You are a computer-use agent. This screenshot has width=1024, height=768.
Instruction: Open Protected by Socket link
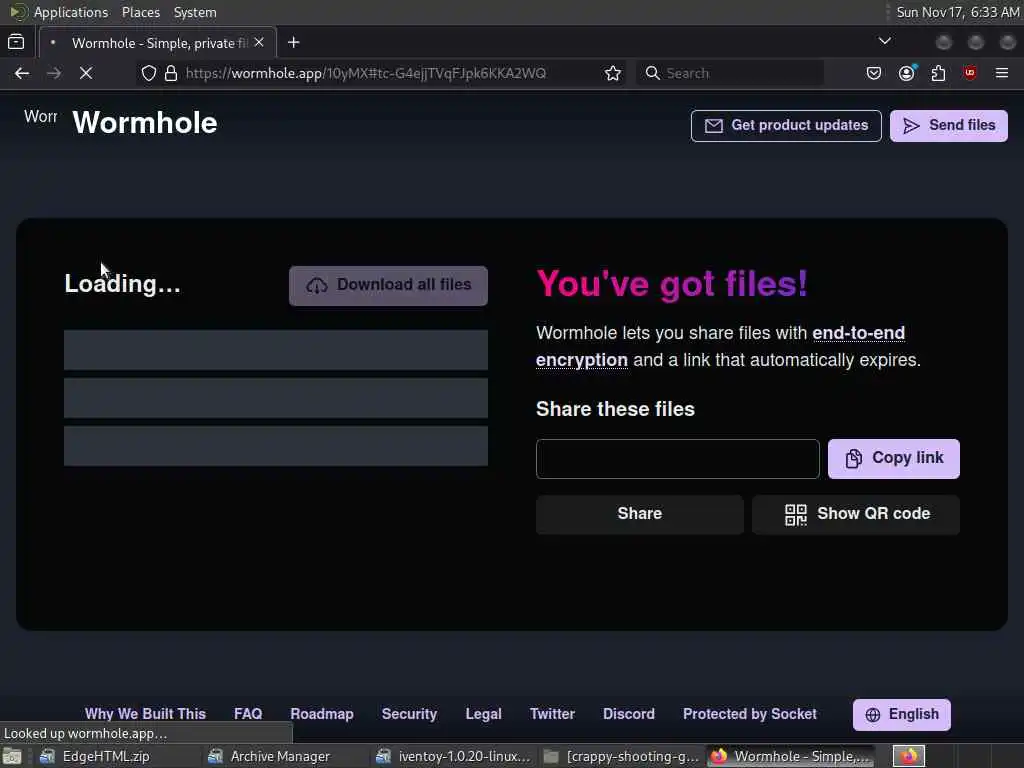[x=750, y=714]
